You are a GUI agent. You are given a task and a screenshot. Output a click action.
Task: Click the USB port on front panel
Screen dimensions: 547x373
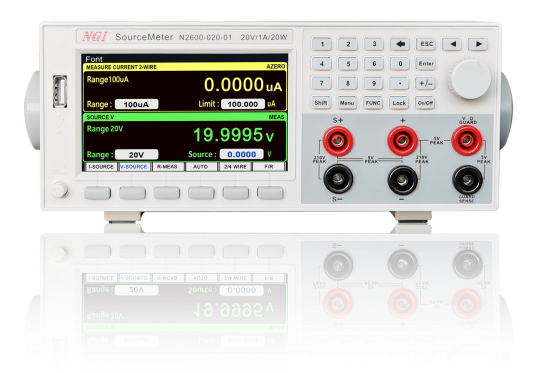coord(60,91)
